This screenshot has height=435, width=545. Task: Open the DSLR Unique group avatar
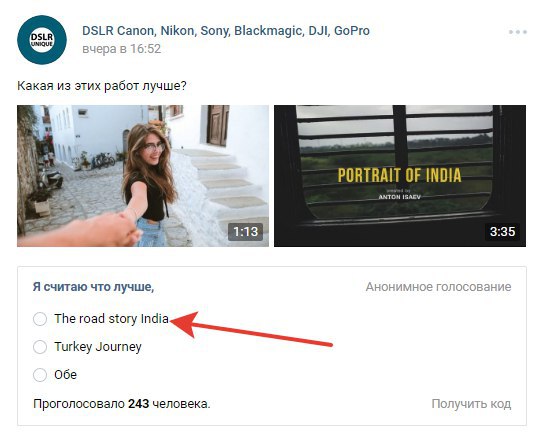[42, 40]
